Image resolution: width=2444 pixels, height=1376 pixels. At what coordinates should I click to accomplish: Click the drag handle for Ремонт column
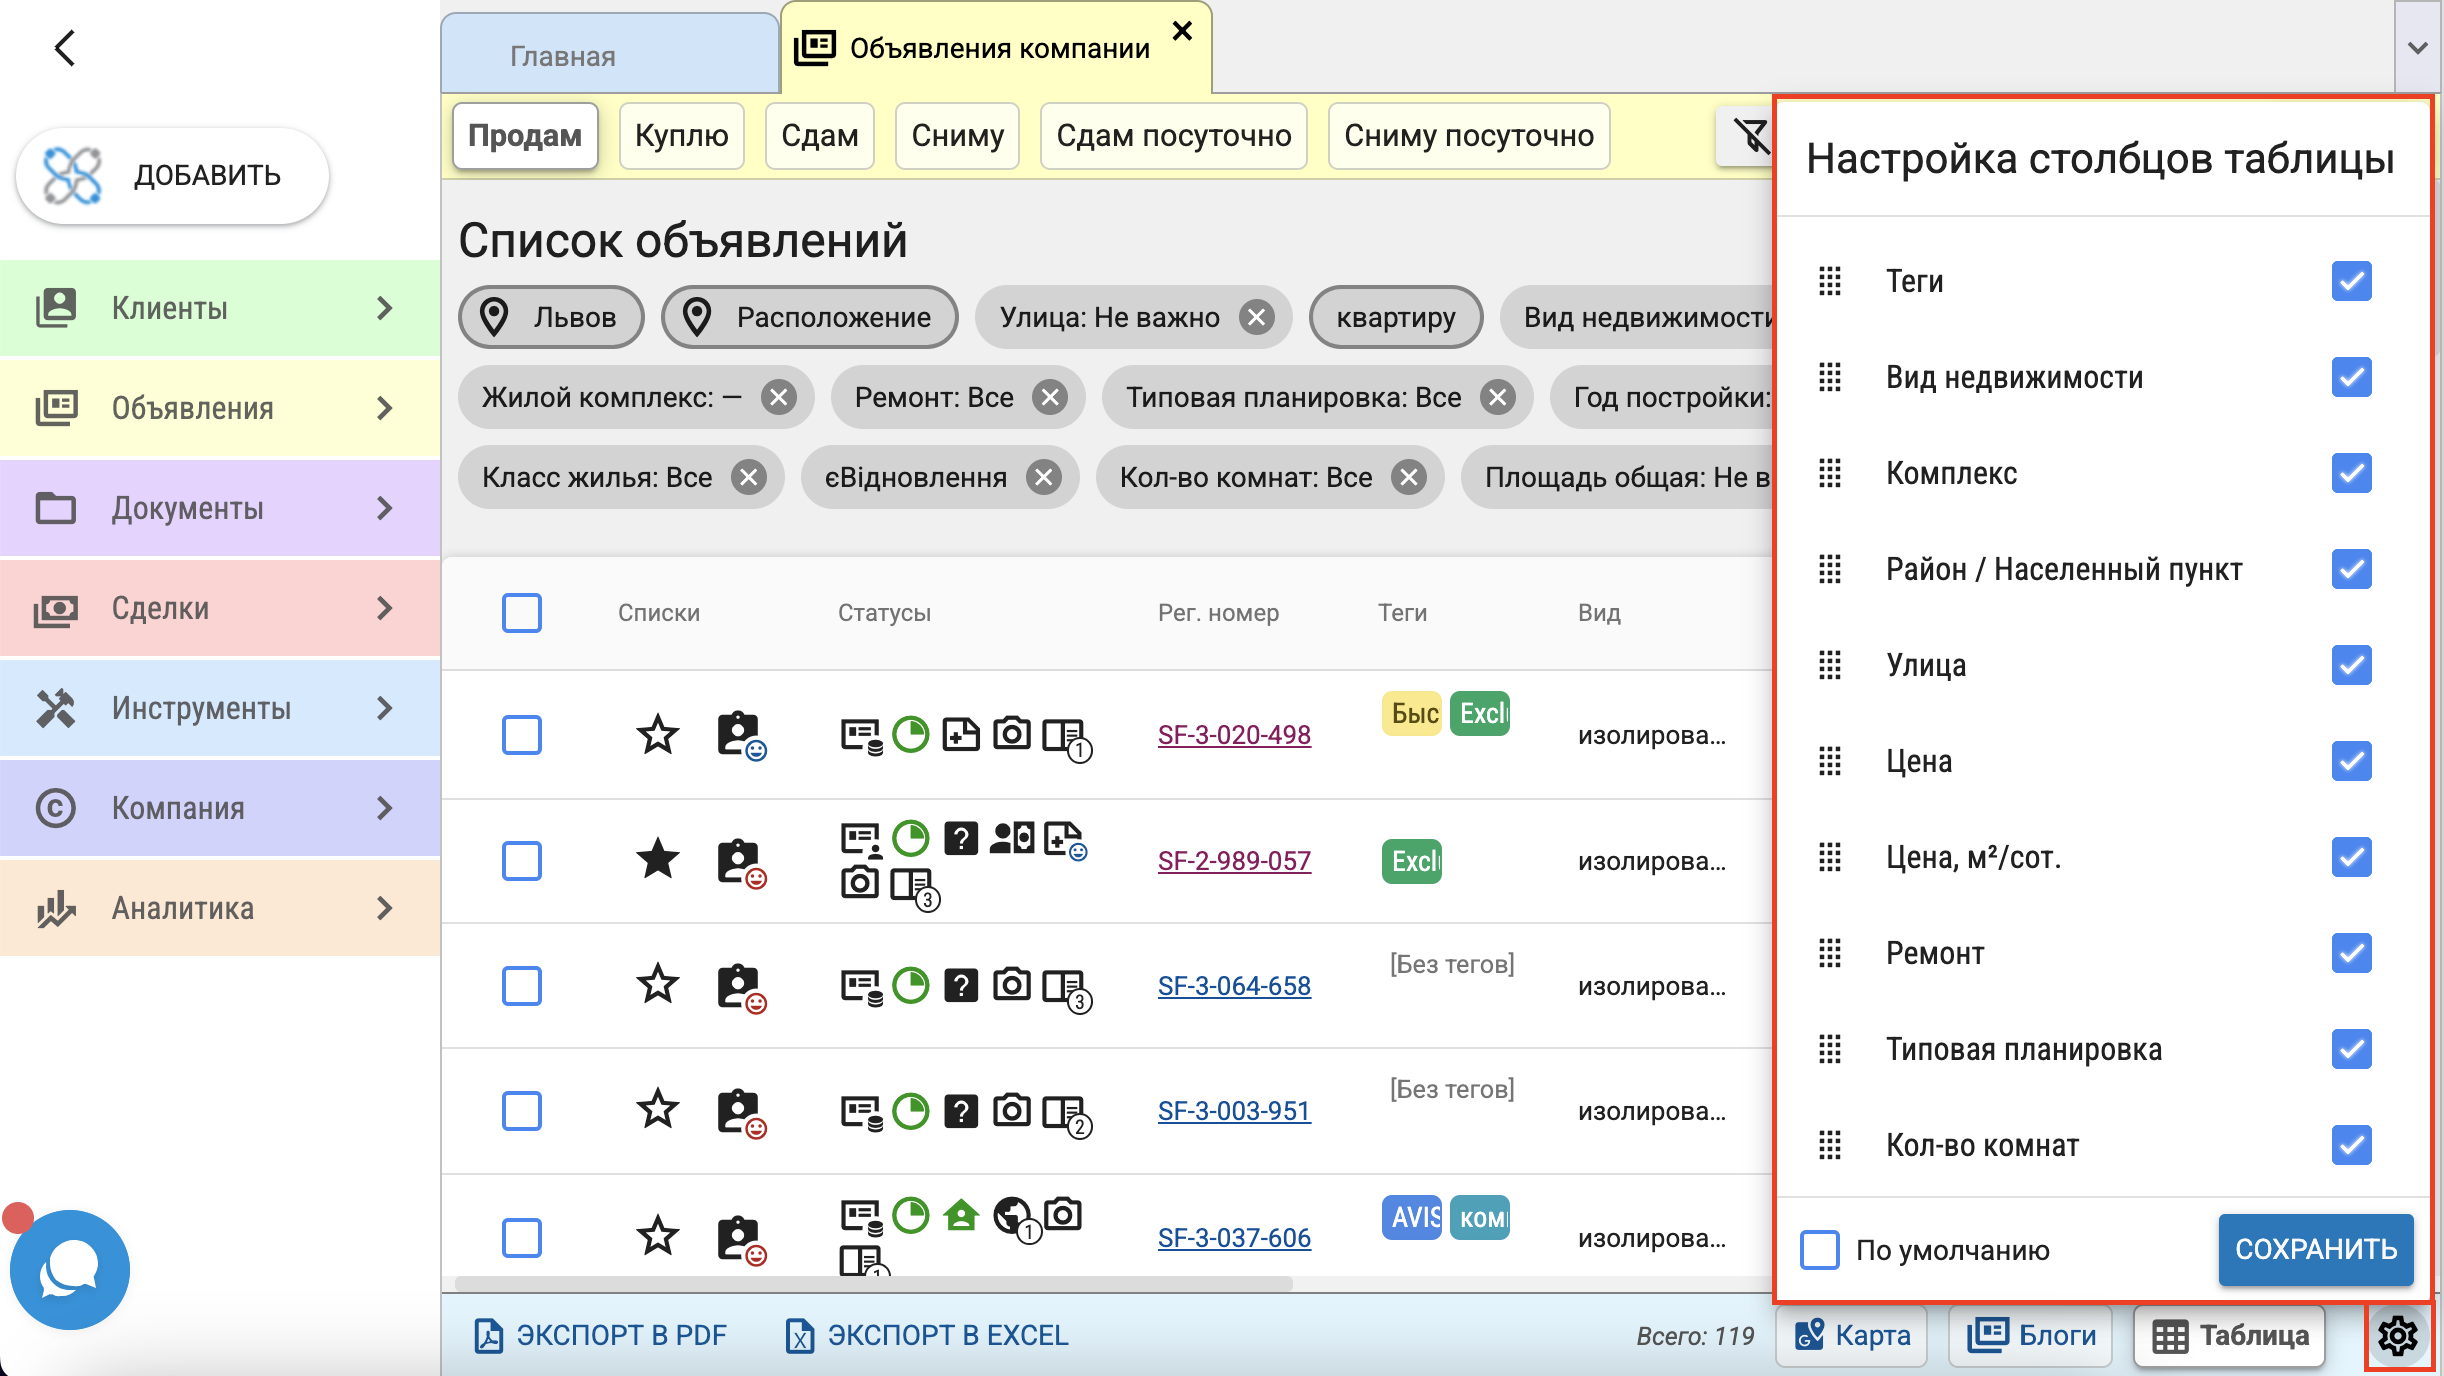[x=1829, y=953]
